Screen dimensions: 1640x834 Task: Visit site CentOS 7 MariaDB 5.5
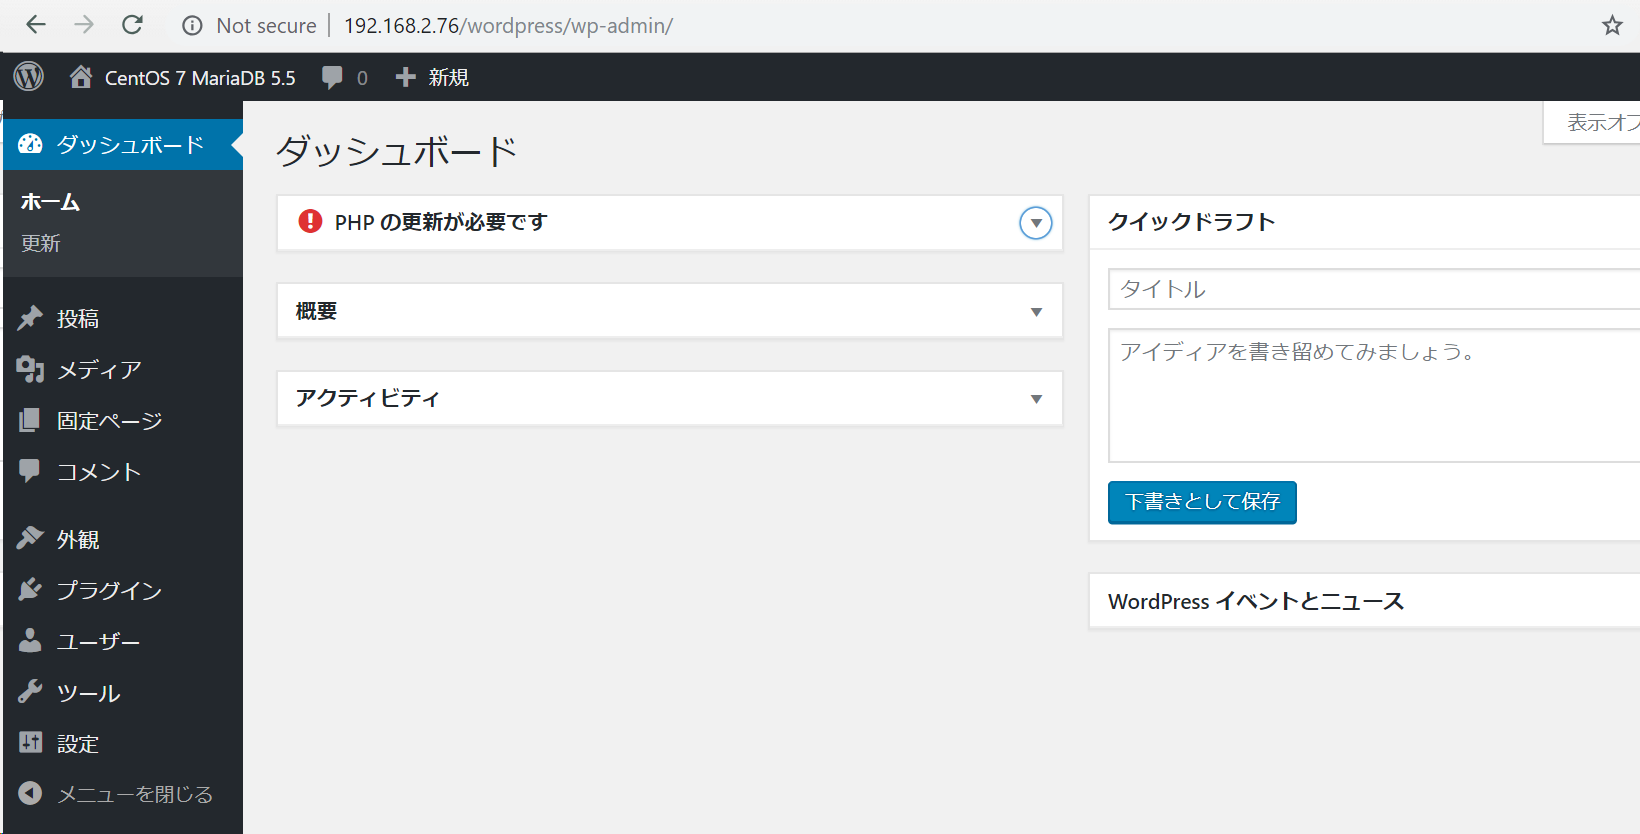click(200, 78)
